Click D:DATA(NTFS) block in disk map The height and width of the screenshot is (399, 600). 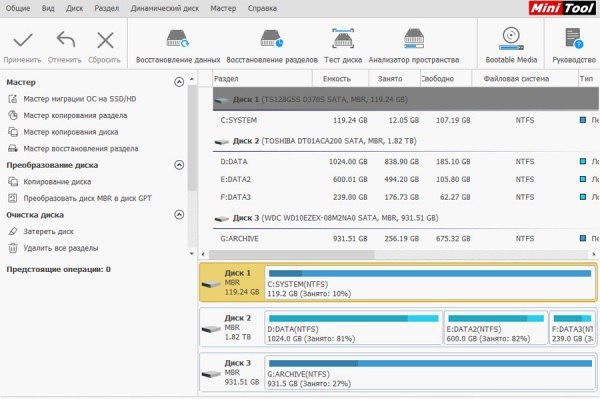(x=353, y=328)
